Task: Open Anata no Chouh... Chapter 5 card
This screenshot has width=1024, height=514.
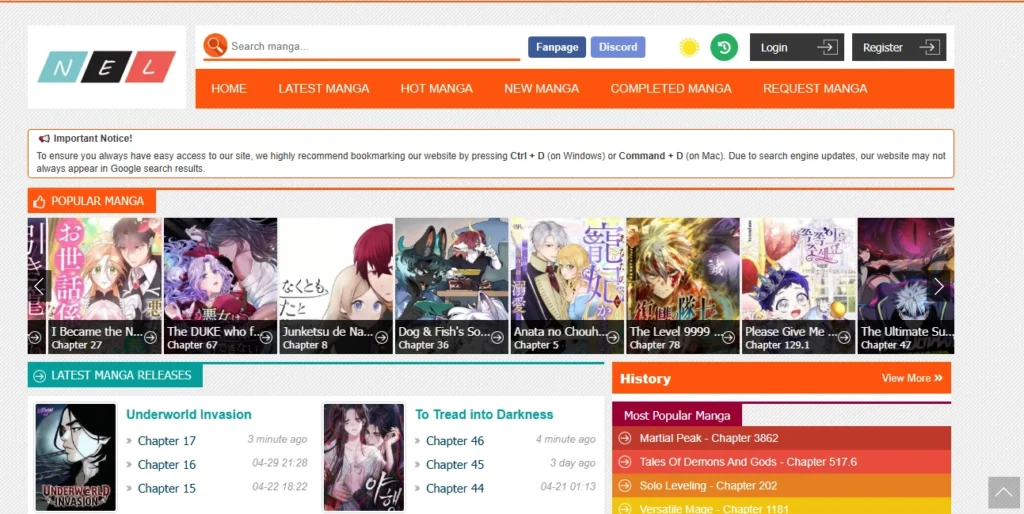Action: [x=568, y=286]
